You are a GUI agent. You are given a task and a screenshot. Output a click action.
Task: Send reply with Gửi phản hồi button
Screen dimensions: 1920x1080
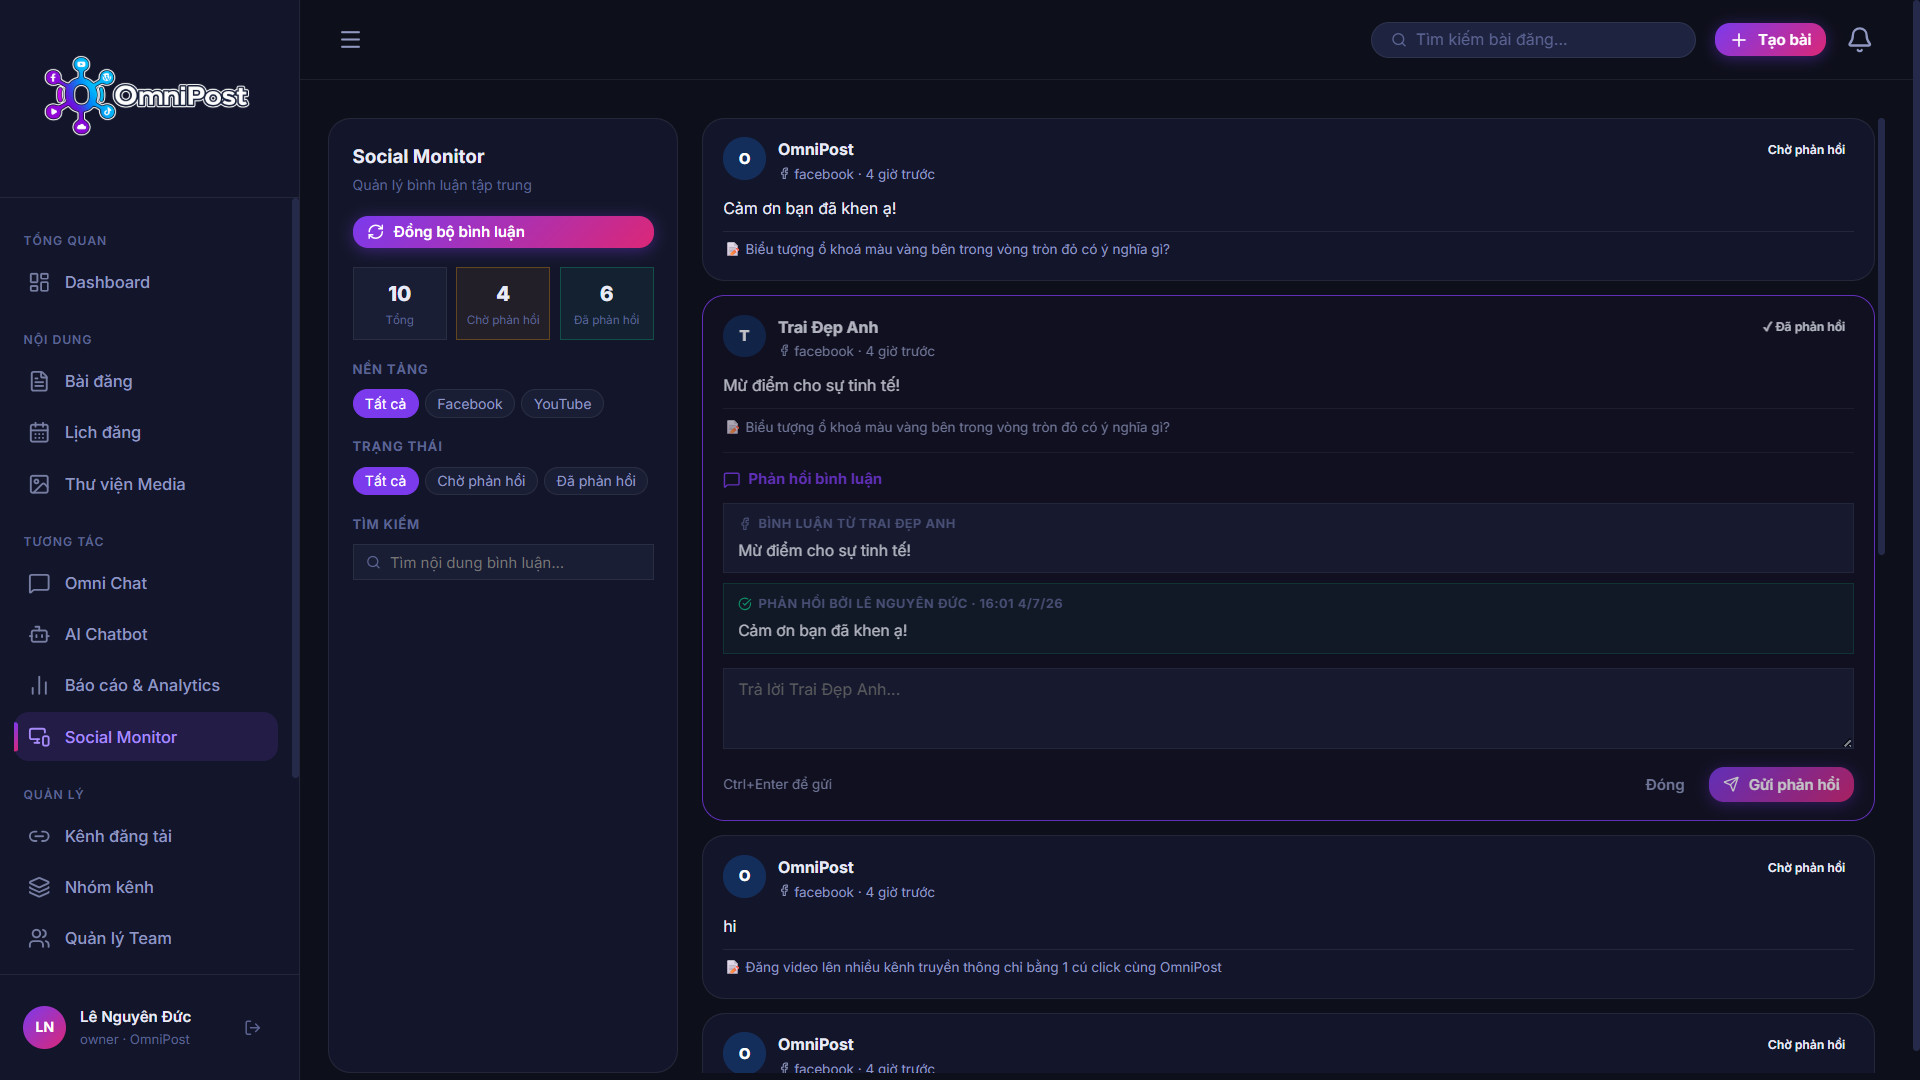1781,785
